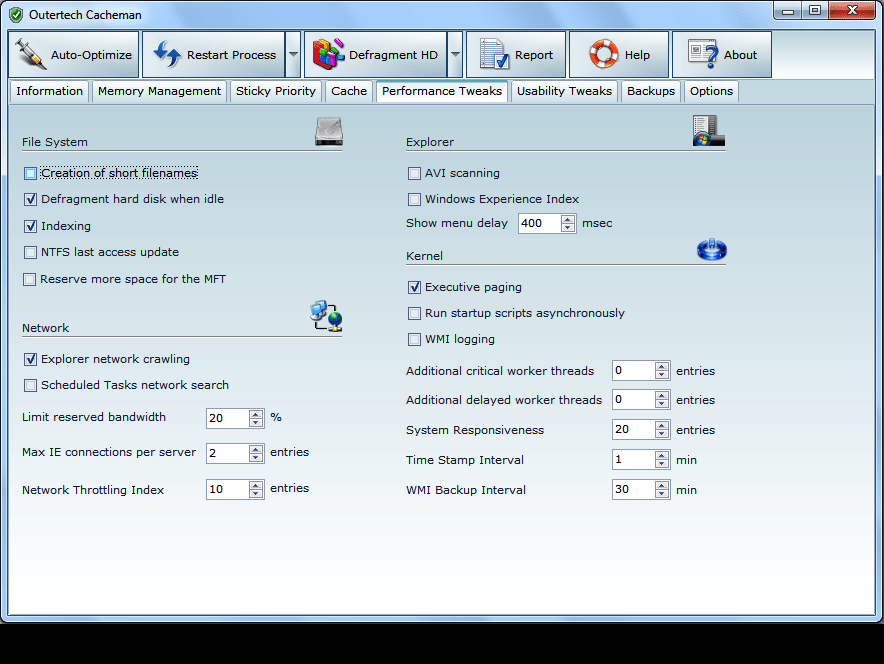The height and width of the screenshot is (664, 884).
Task: Increase Limit reserved bandwidth value
Action: tap(256, 414)
